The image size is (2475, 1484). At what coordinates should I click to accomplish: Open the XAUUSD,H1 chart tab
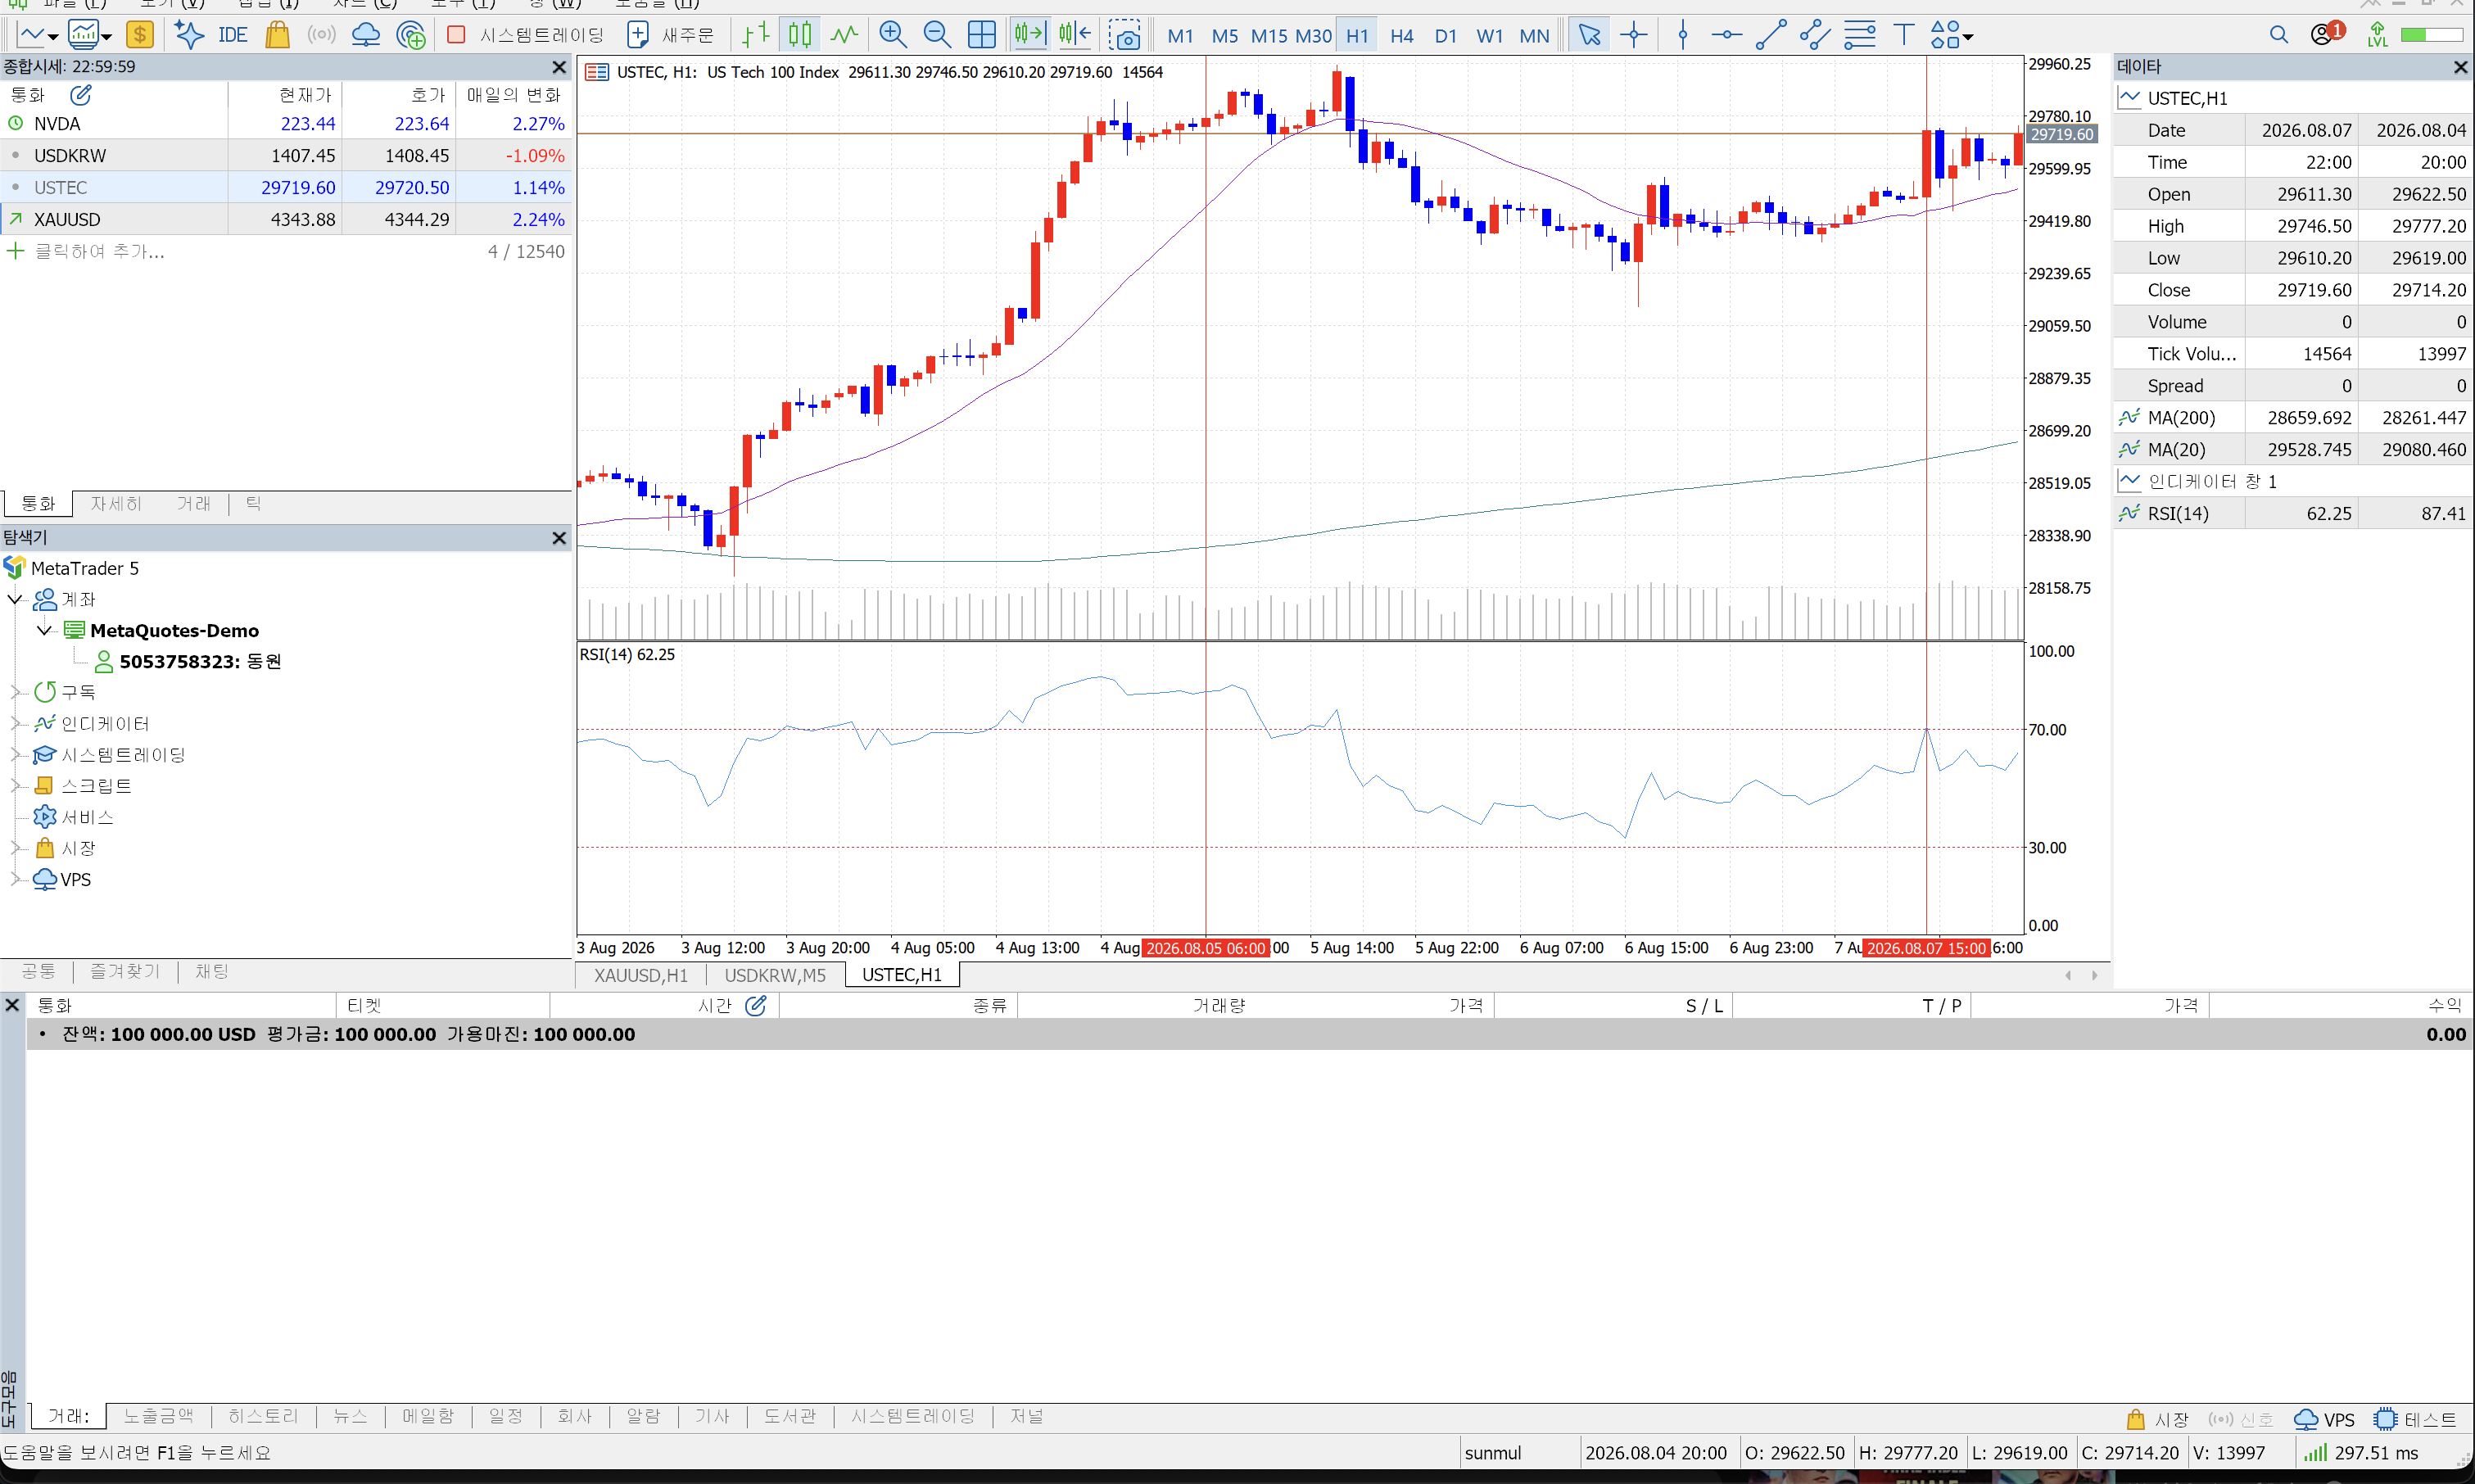[x=640, y=975]
